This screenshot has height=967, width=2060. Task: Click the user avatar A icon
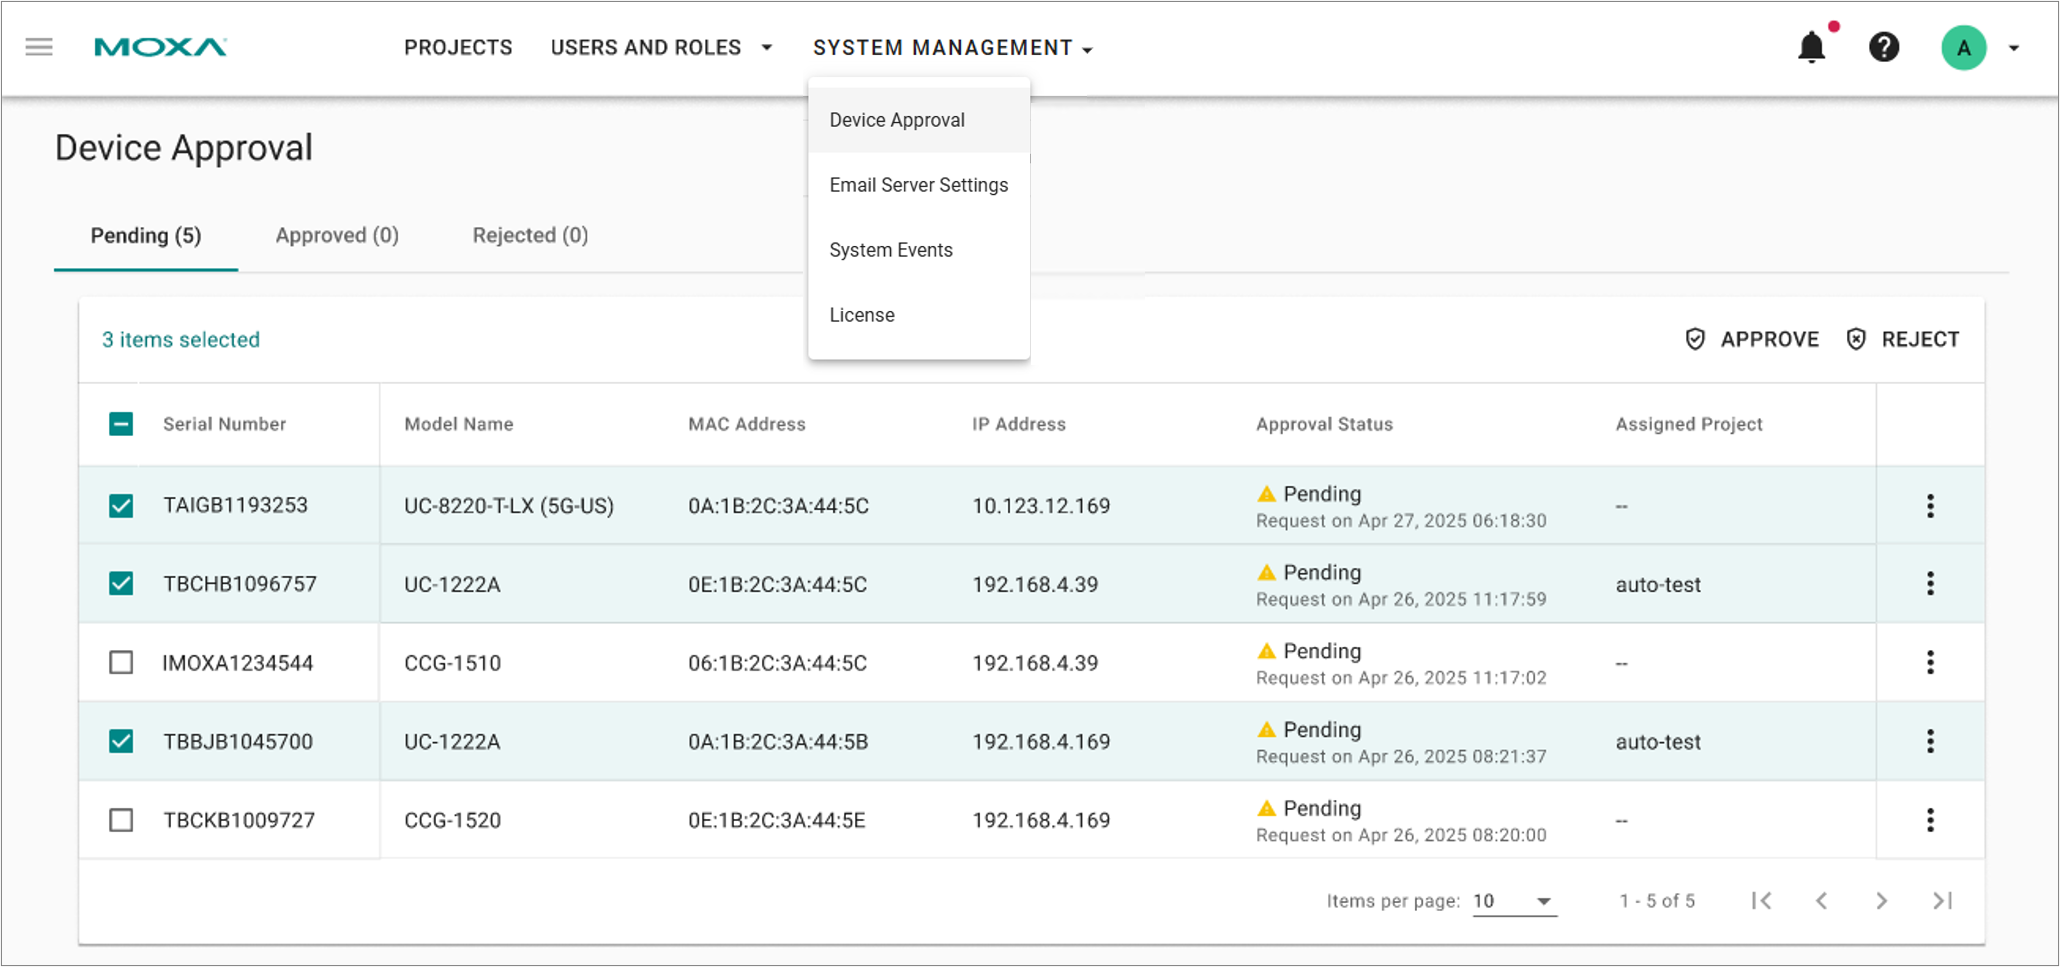click(1963, 48)
